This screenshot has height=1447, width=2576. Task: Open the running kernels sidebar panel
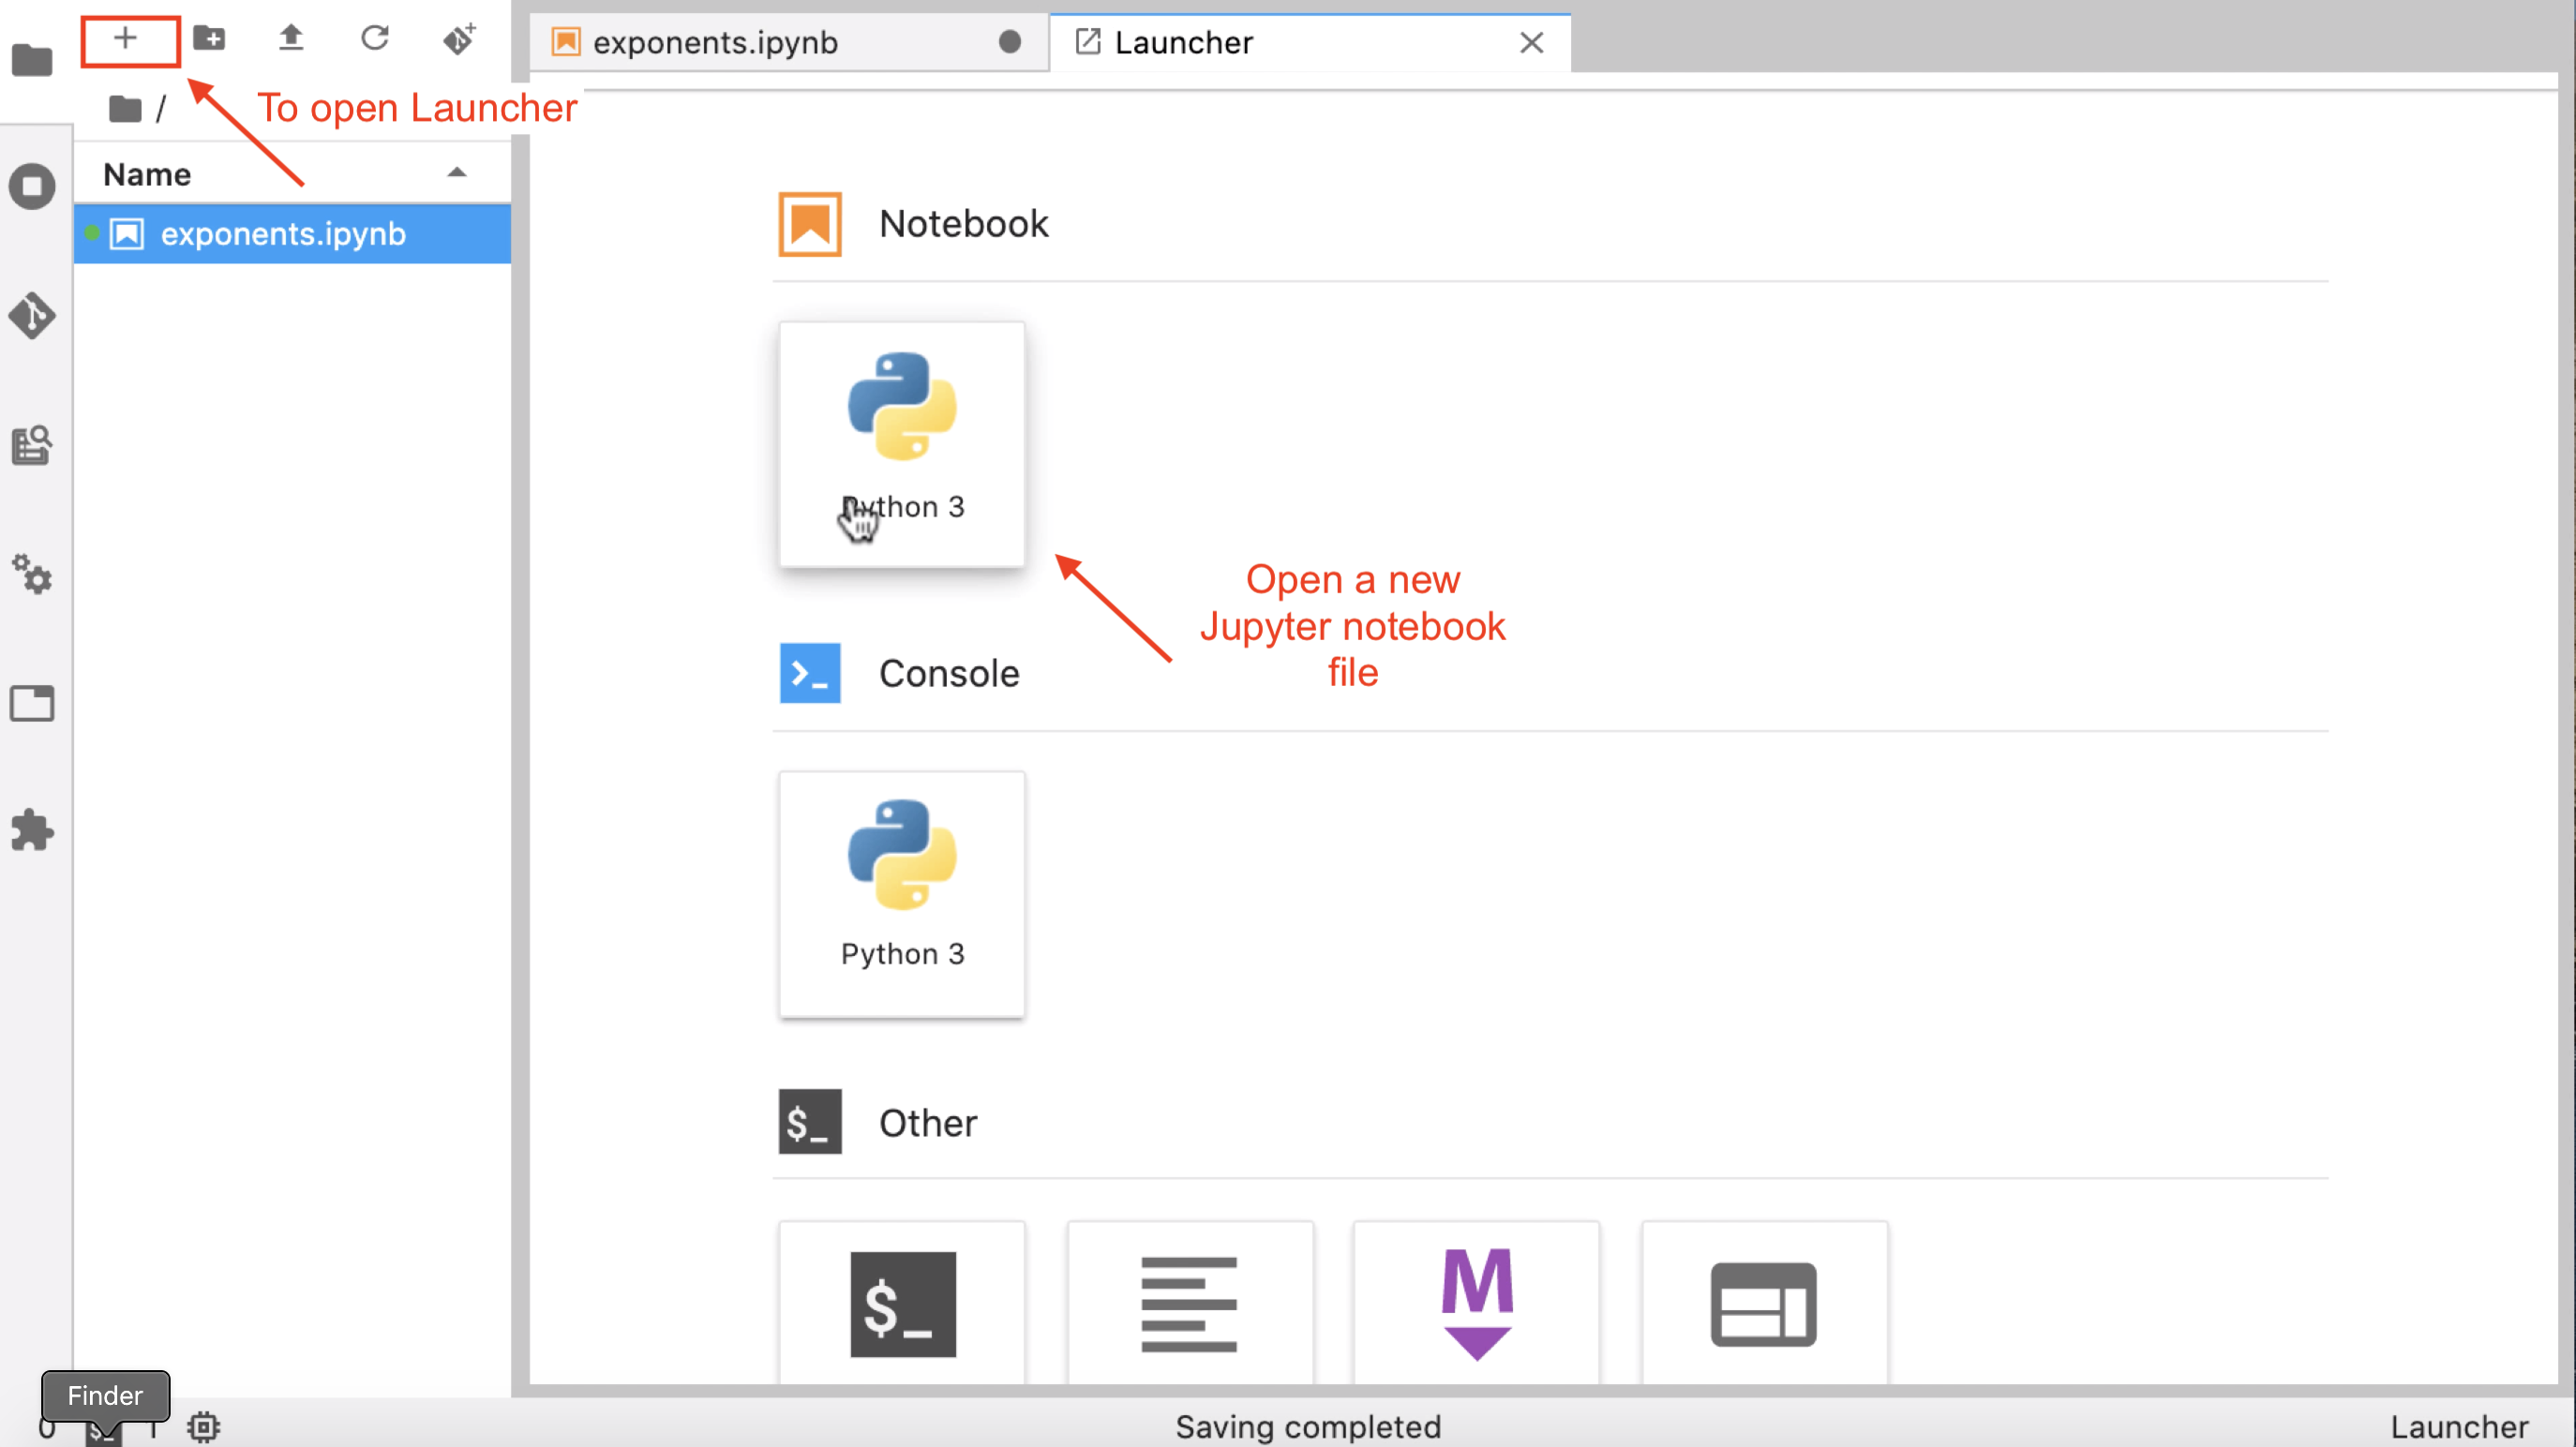pos(32,187)
